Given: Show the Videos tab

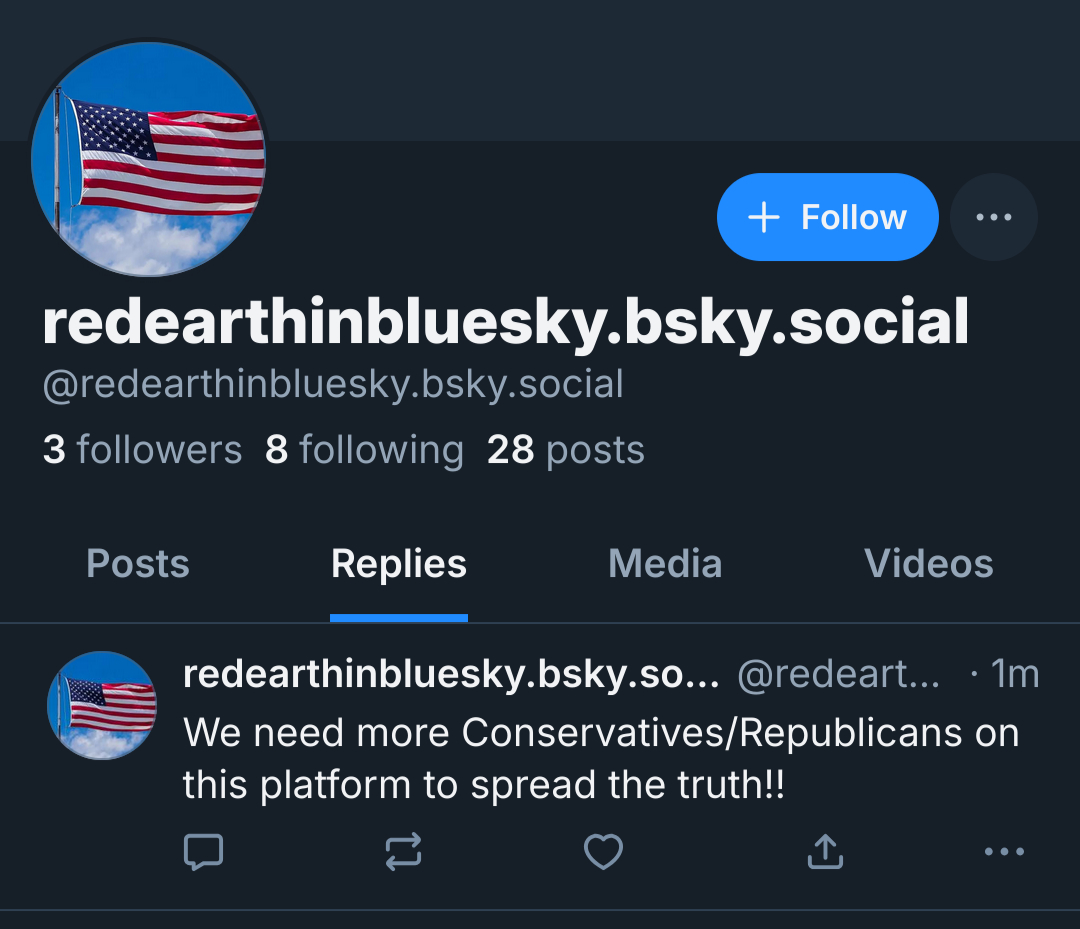Looking at the screenshot, I should tap(928, 564).
